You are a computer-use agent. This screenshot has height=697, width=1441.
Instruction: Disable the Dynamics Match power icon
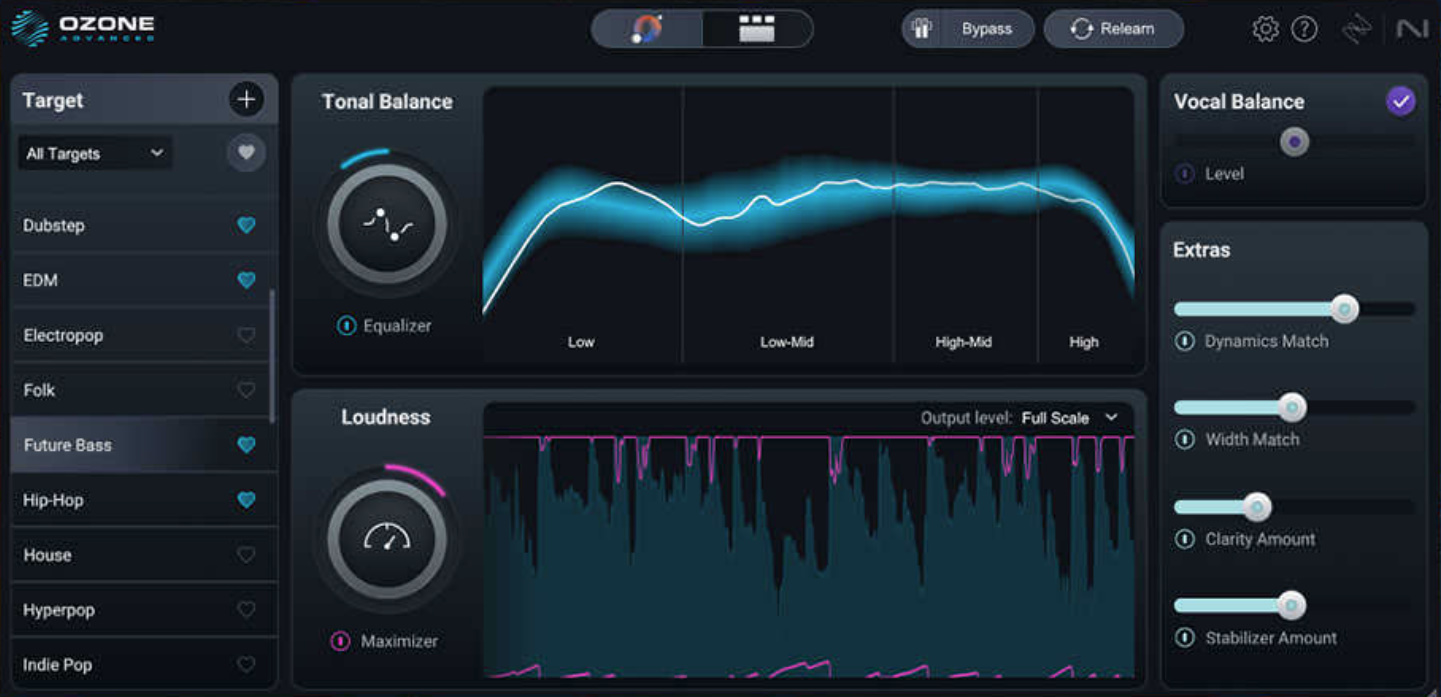click(x=1186, y=341)
